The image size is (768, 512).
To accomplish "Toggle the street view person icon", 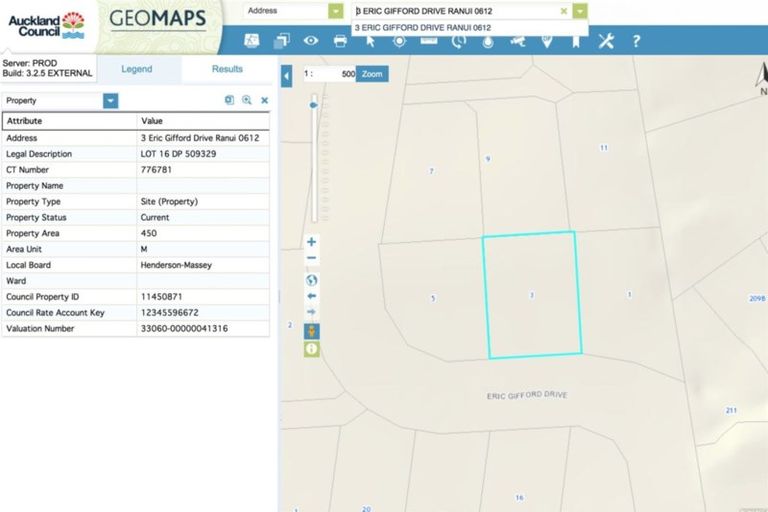I will [x=312, y=331].
